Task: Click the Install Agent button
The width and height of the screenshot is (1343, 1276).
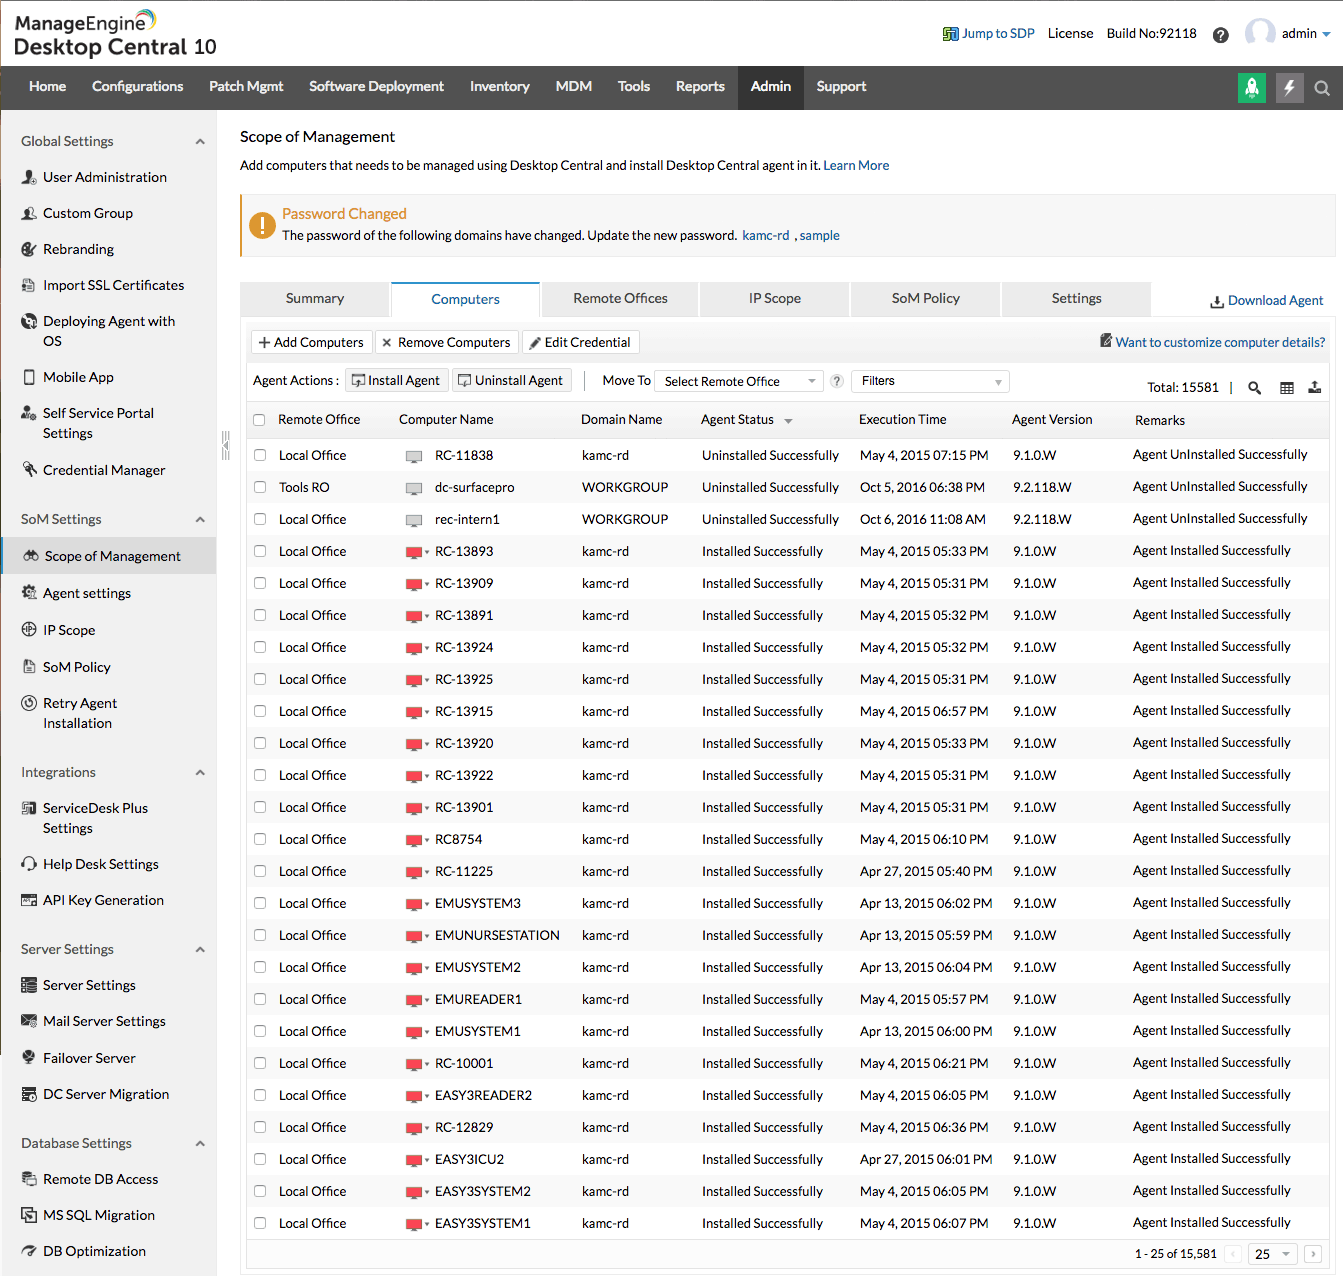Action: click(396, 380)
